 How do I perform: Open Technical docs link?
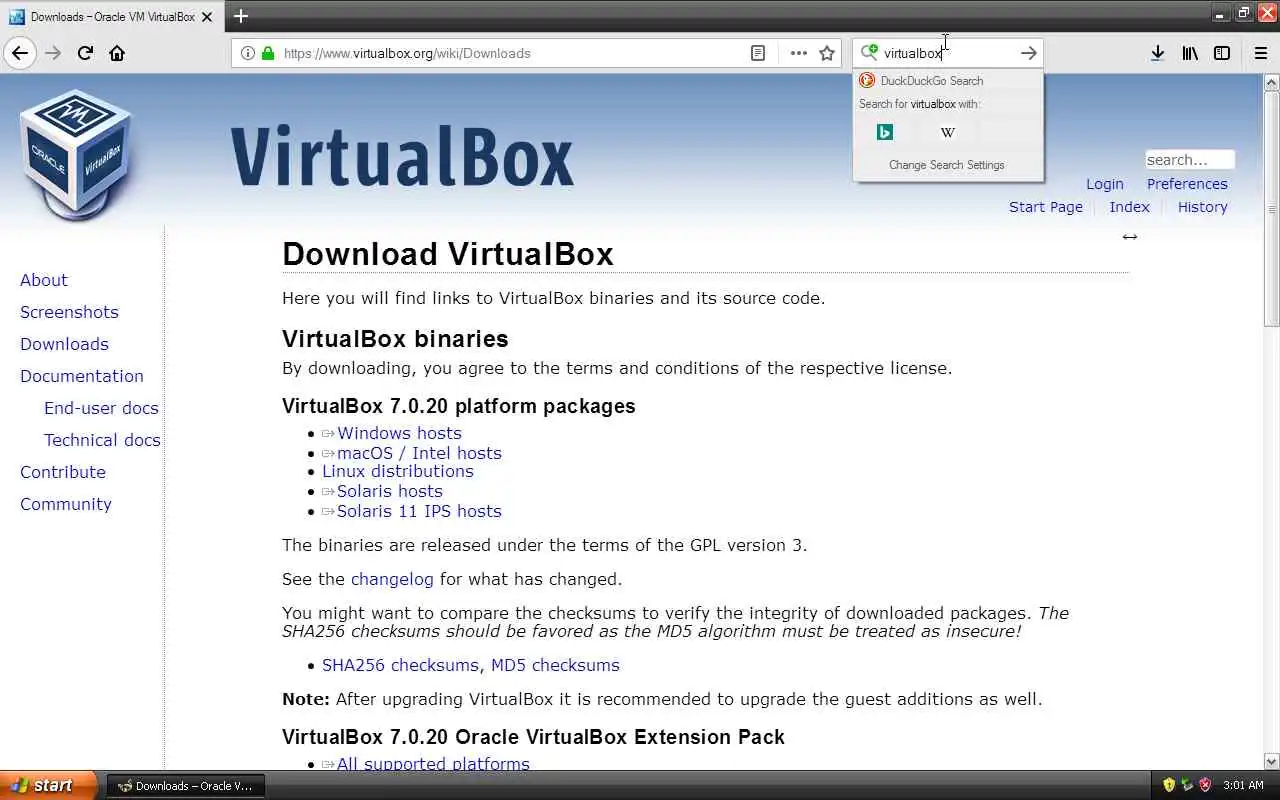point(102,440)
